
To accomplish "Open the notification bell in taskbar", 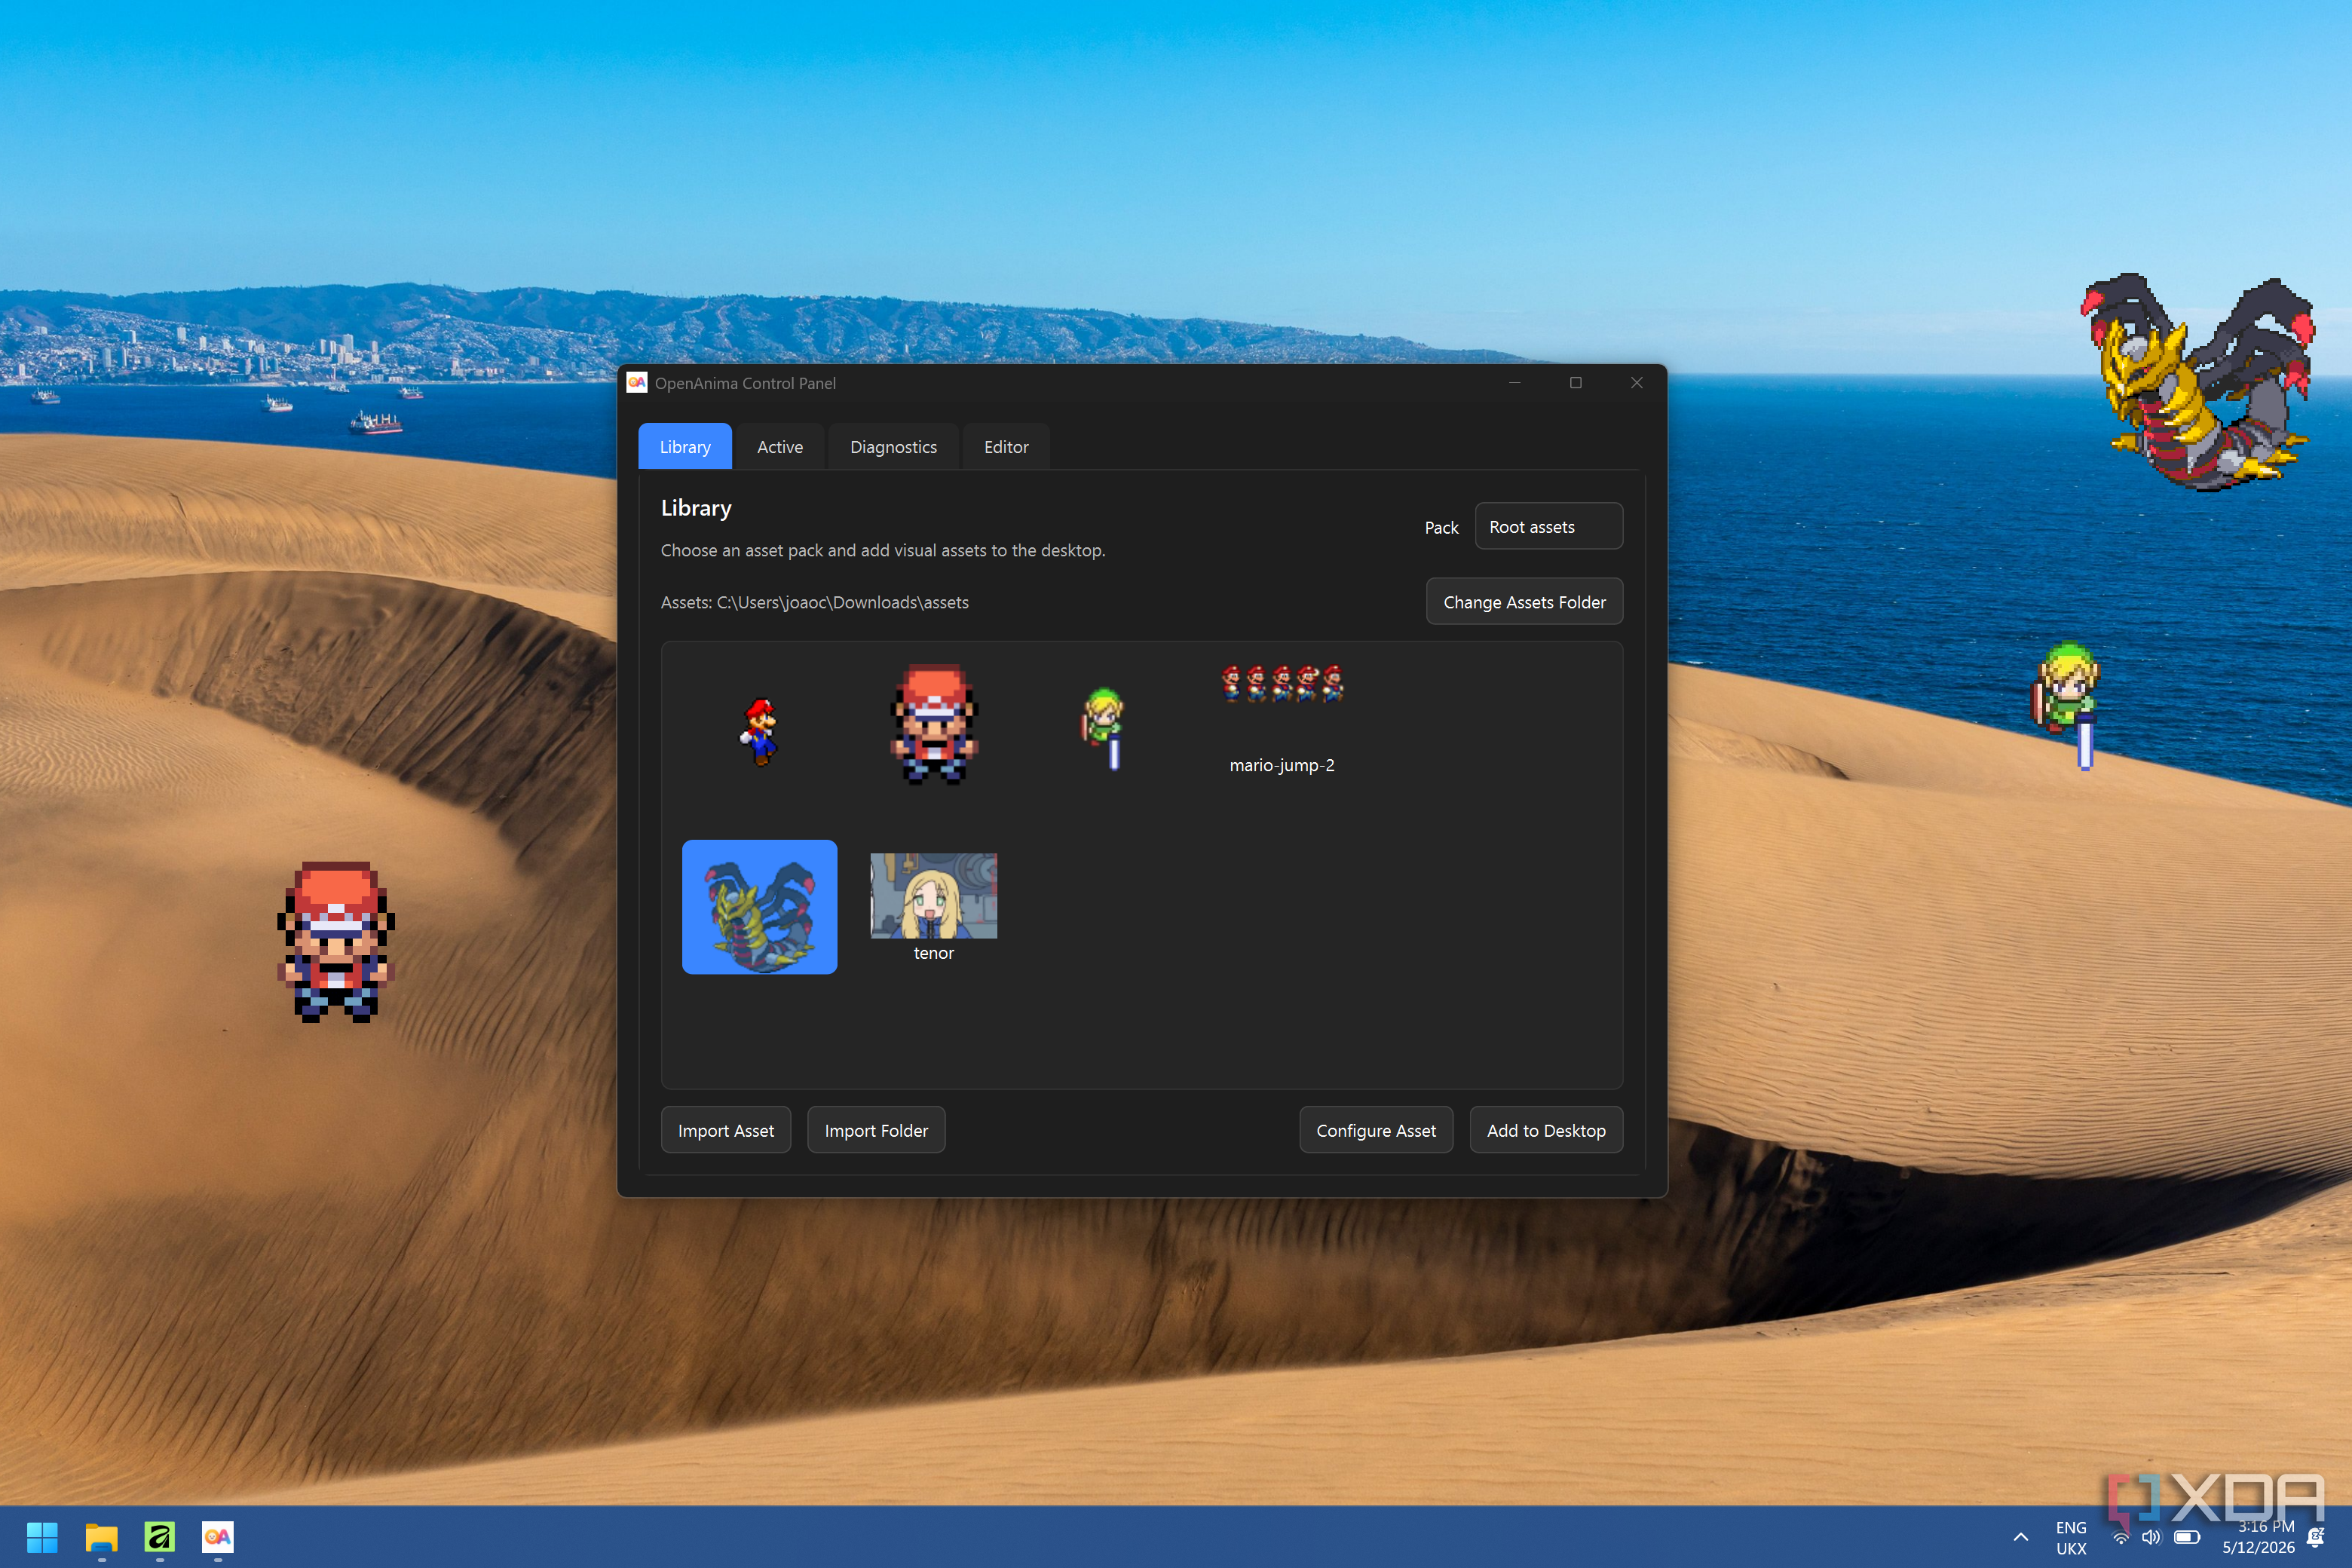I will click(x=2316, y=1538).
